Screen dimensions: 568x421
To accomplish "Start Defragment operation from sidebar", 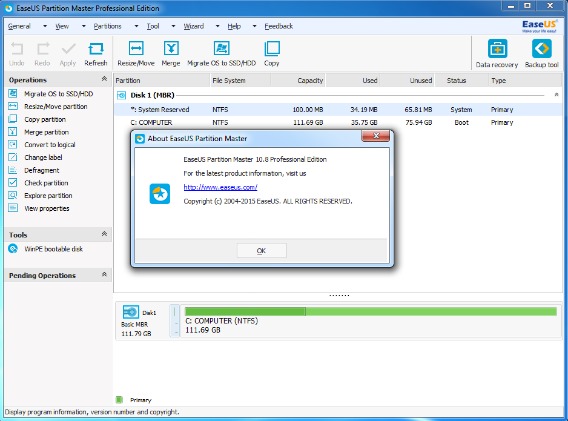I will [x=34, y=170].
